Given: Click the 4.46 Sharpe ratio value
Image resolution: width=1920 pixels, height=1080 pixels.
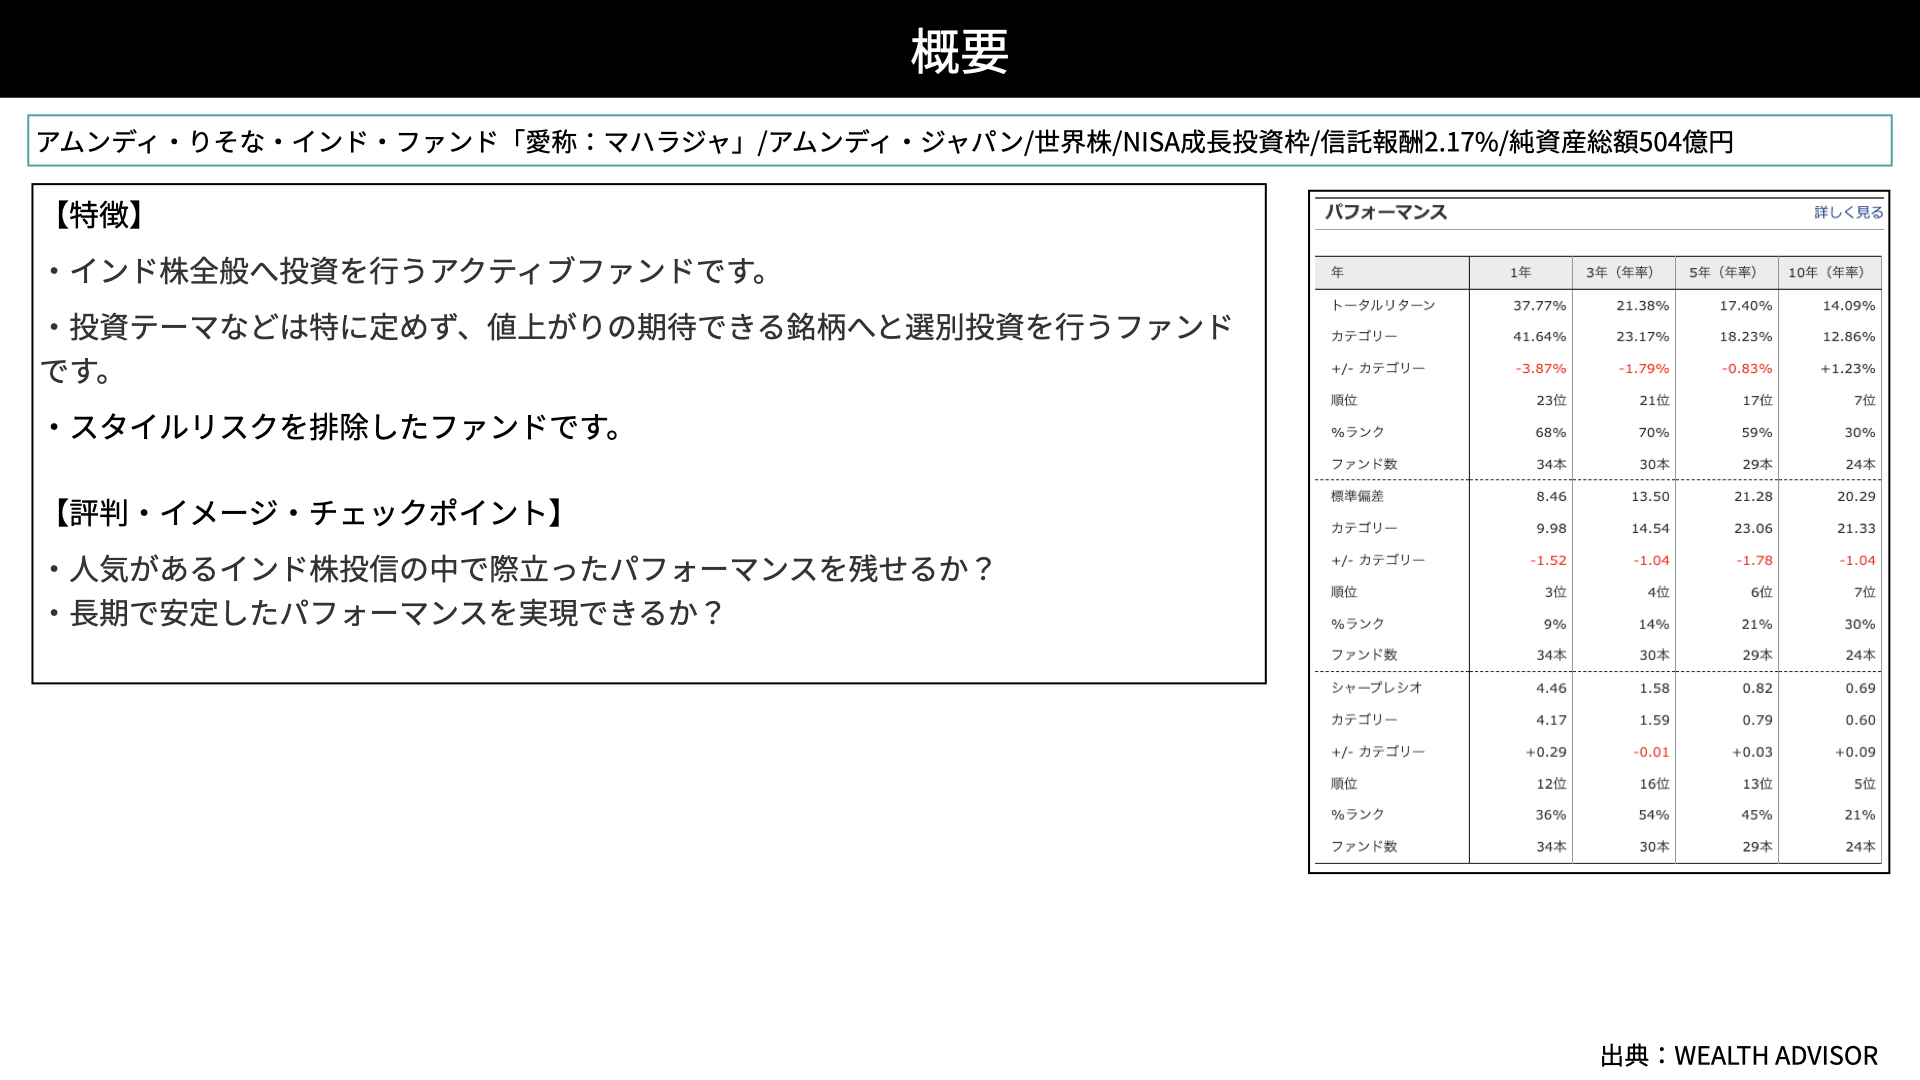Looking at the screenshot, I should coord(1551,688).
